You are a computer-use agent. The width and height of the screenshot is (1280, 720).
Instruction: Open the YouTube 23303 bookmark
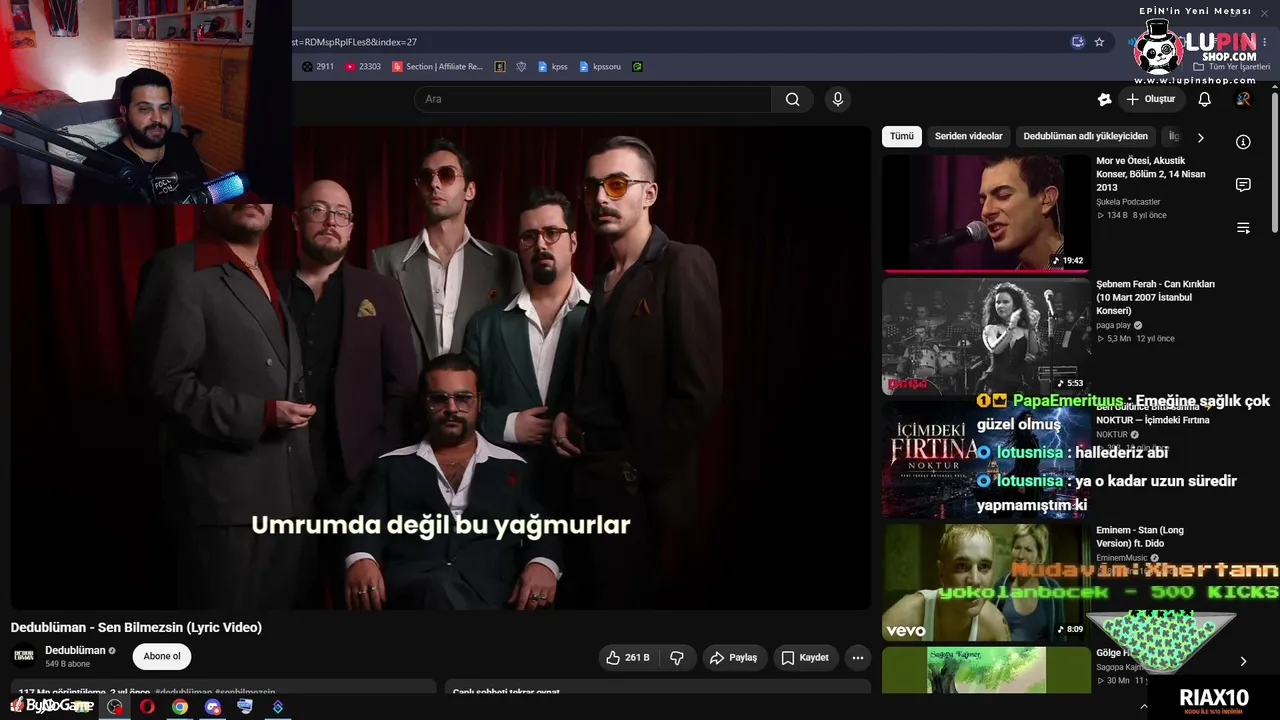[362, 67]
